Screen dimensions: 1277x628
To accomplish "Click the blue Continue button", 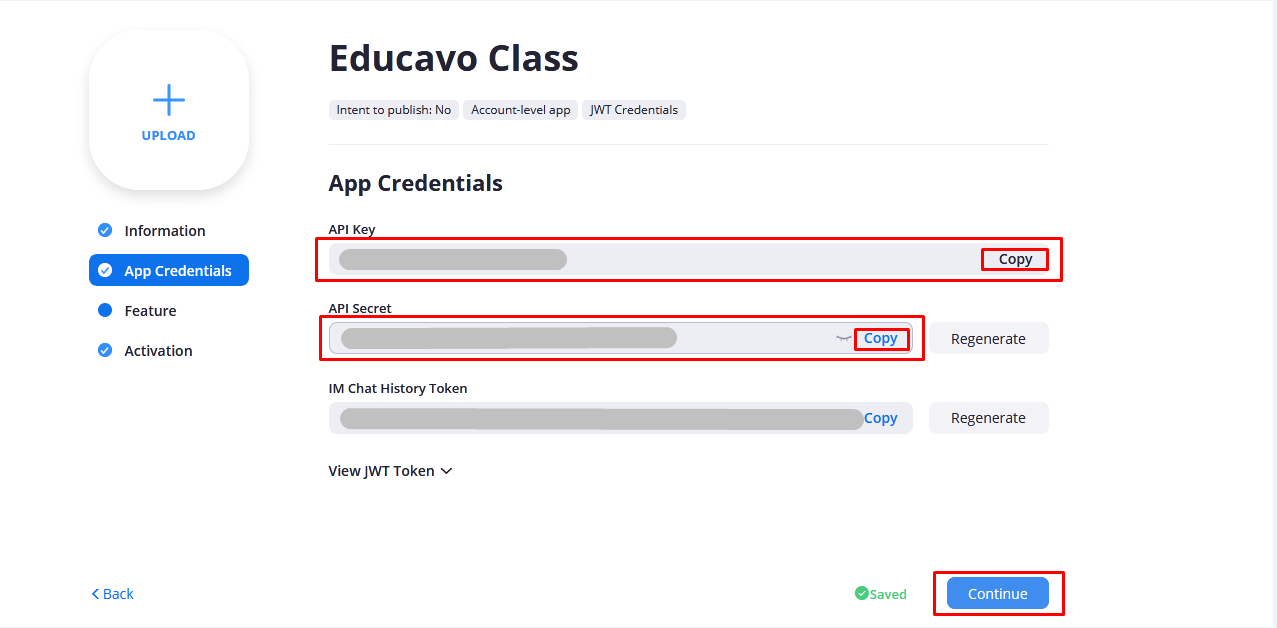I will click(997, 593).
